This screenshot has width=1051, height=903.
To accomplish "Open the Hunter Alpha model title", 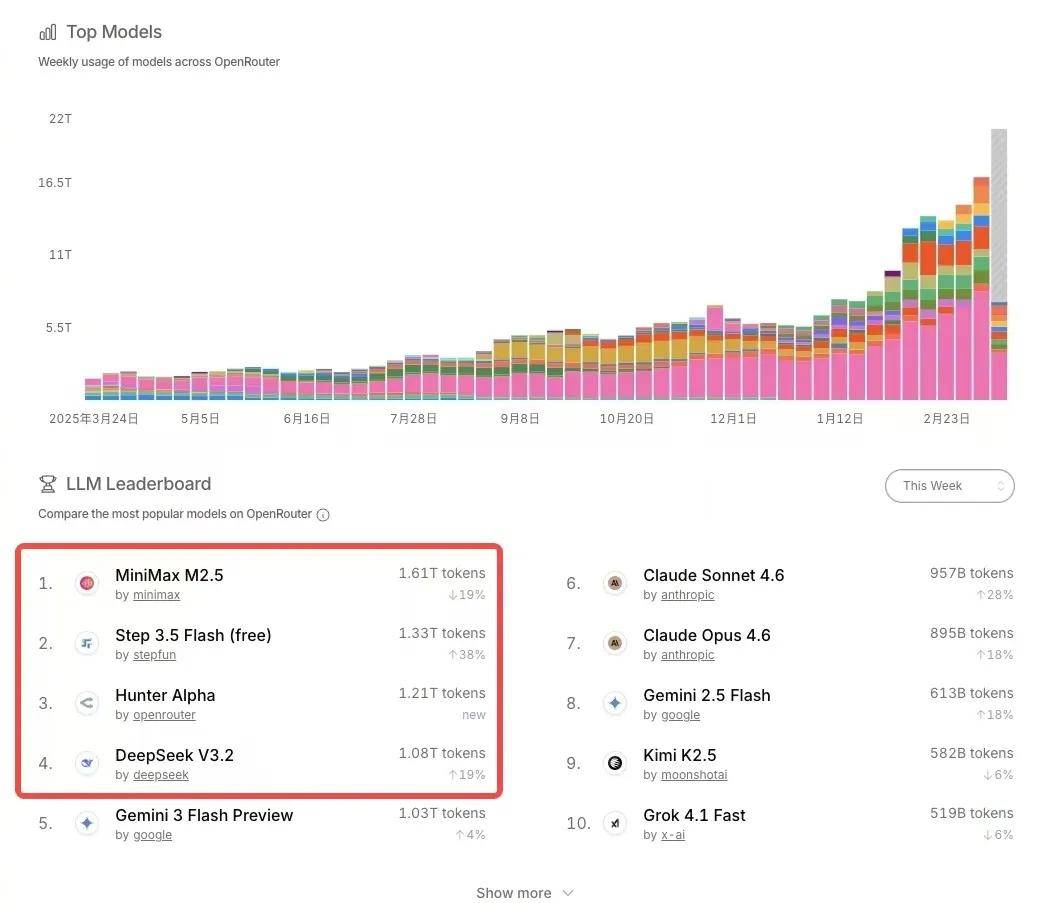I will [165, 695].
